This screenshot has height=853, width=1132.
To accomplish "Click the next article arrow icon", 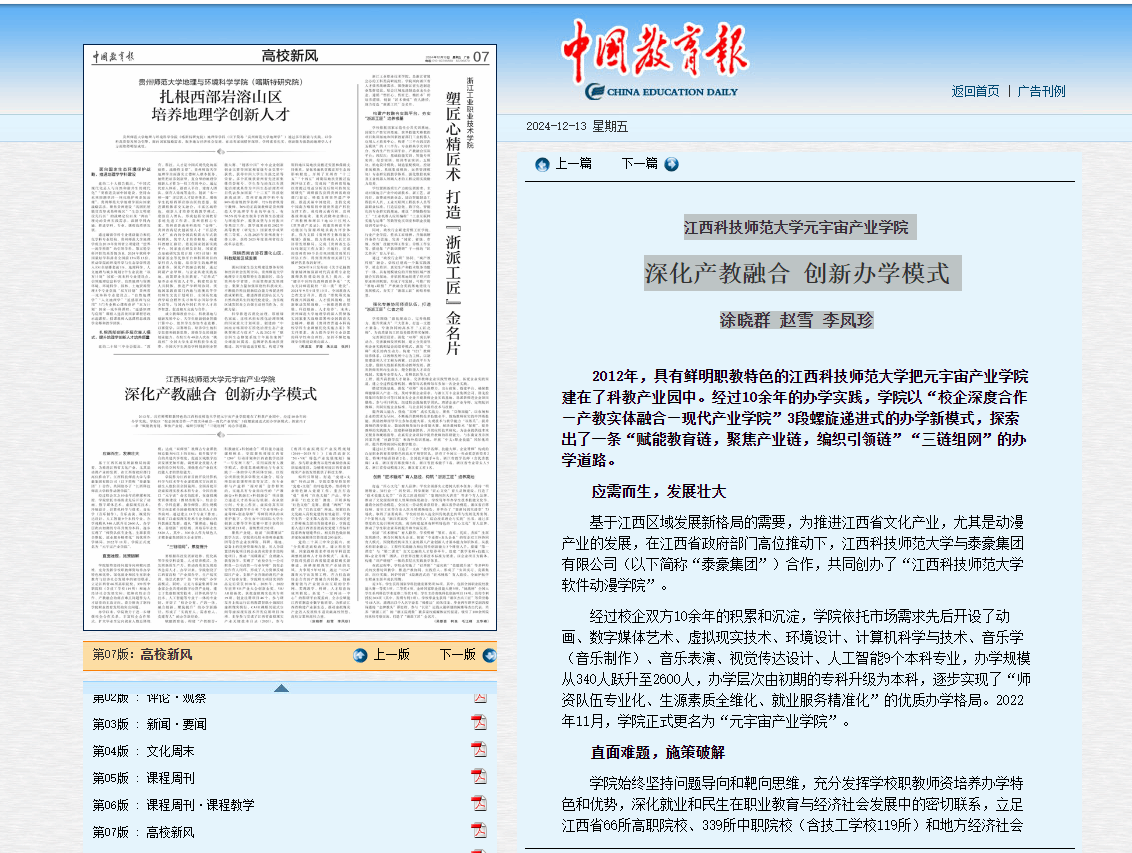I will 671,164.
